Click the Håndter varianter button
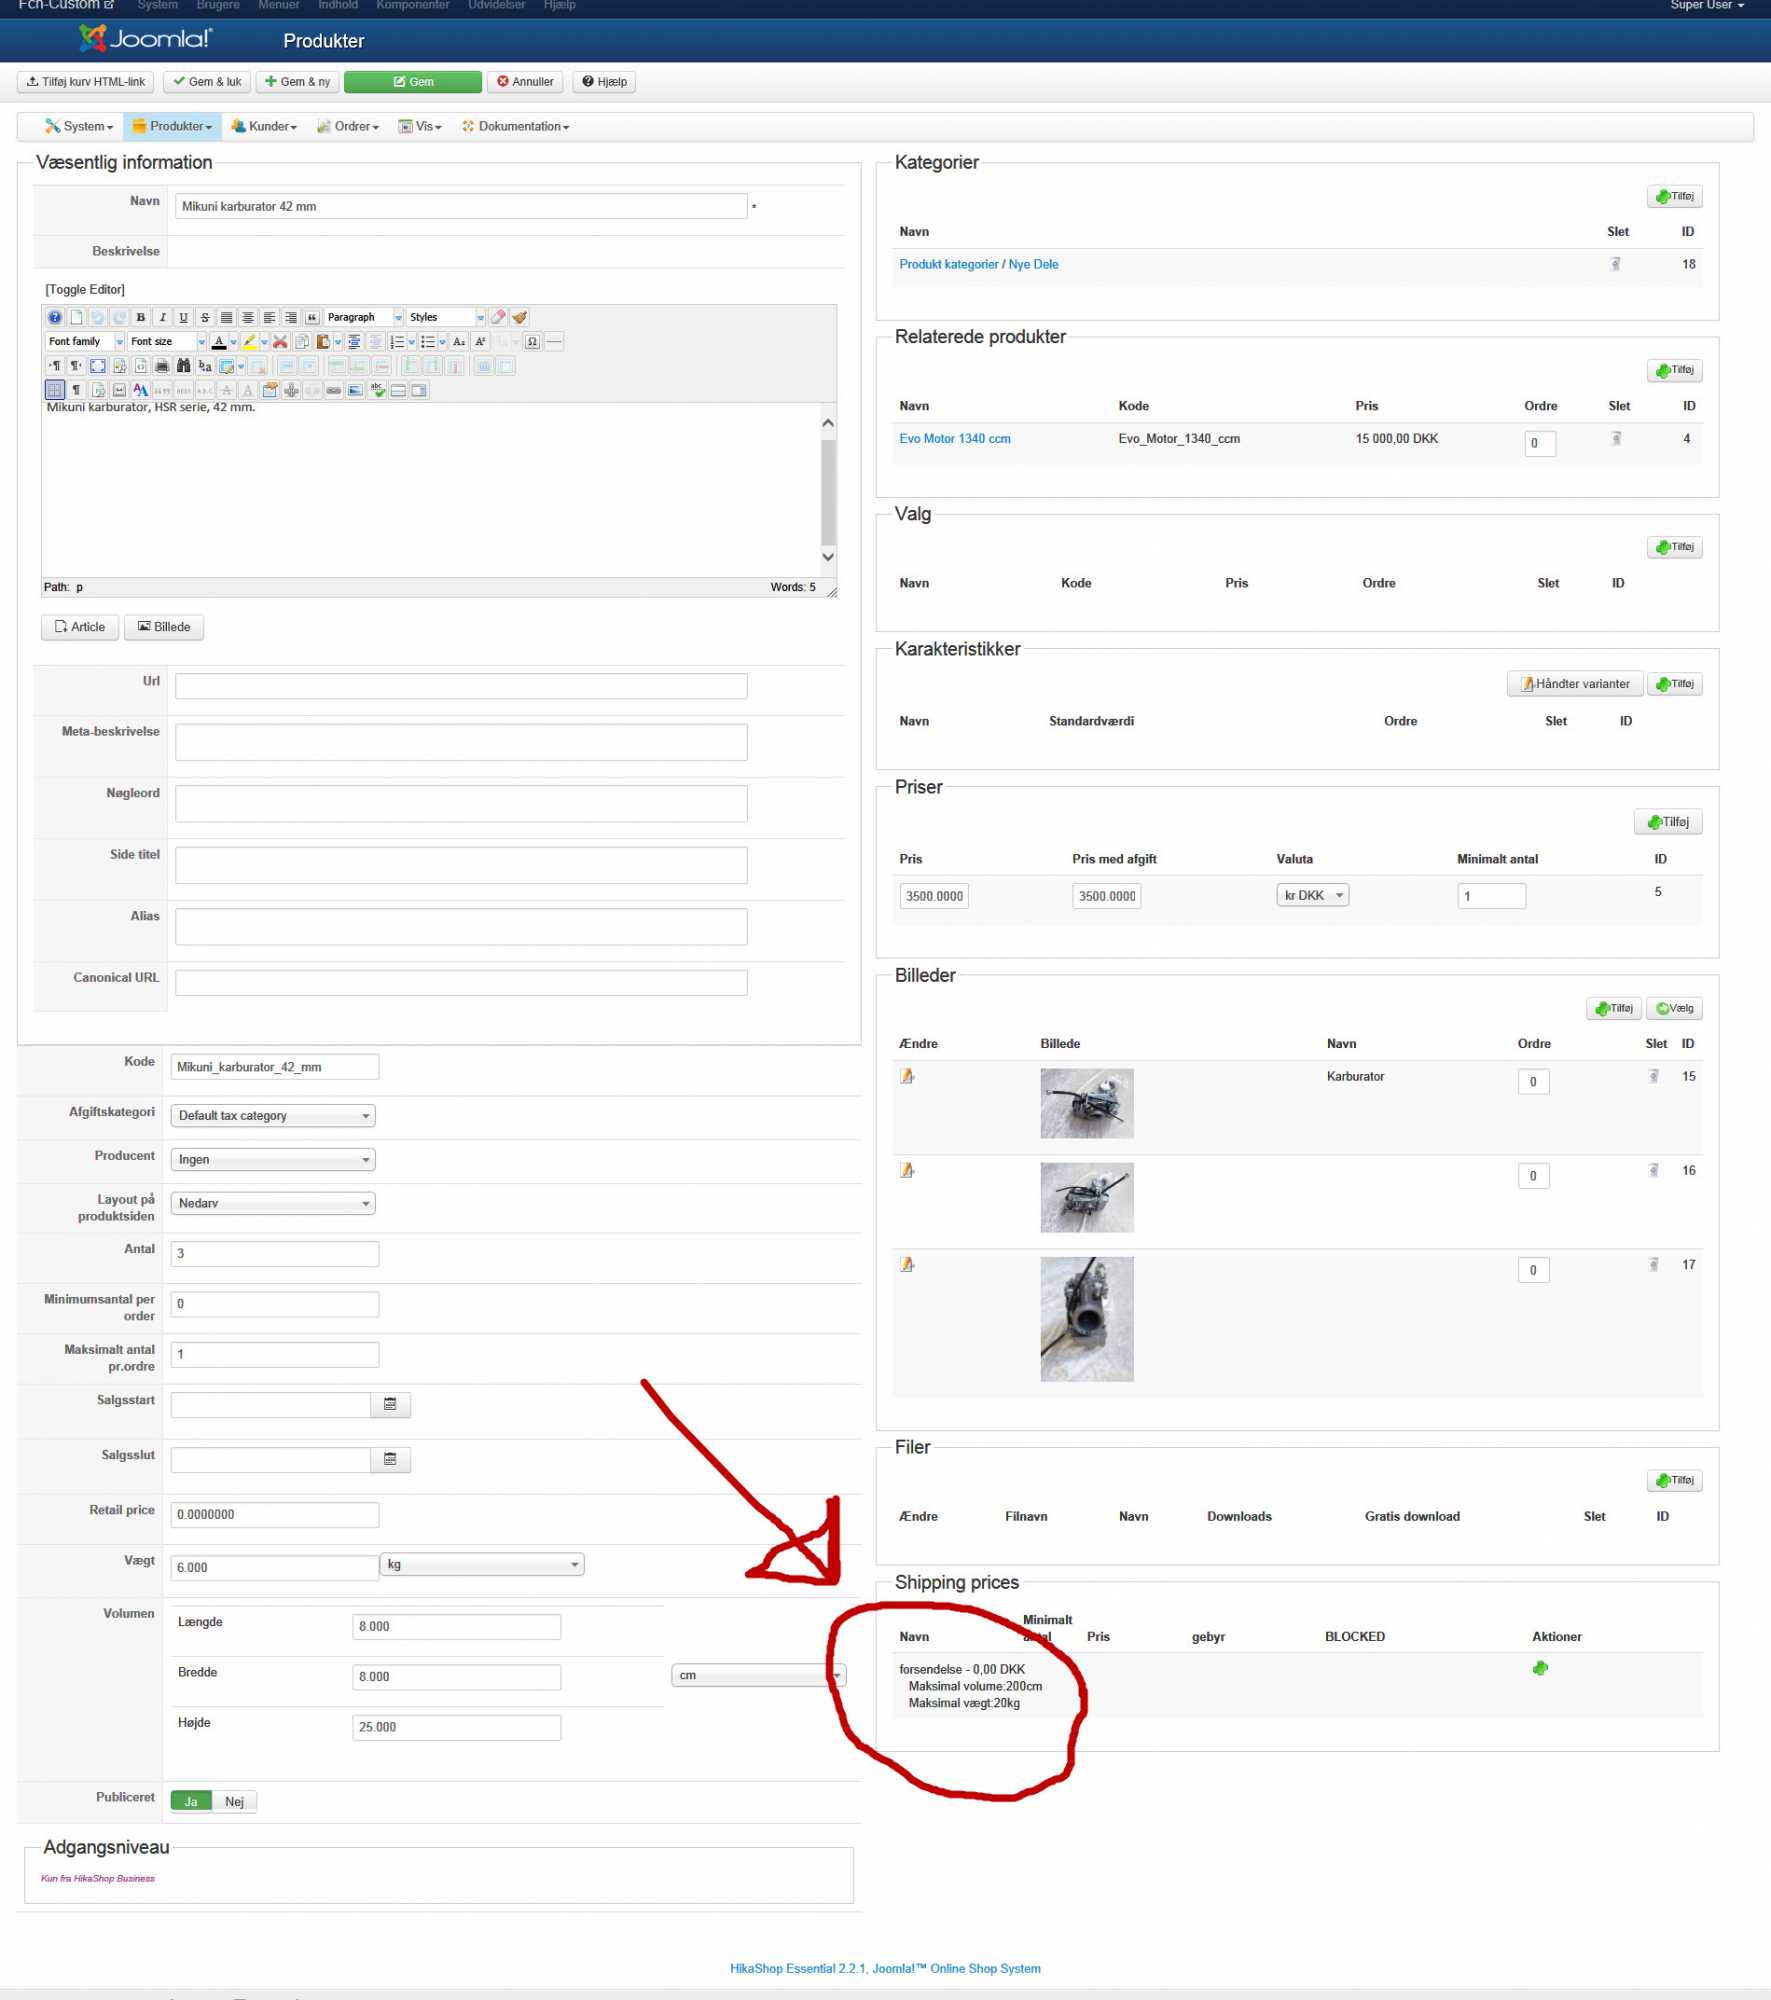The height and width of the screenshot is (2000, 1771). point(1575,684)
